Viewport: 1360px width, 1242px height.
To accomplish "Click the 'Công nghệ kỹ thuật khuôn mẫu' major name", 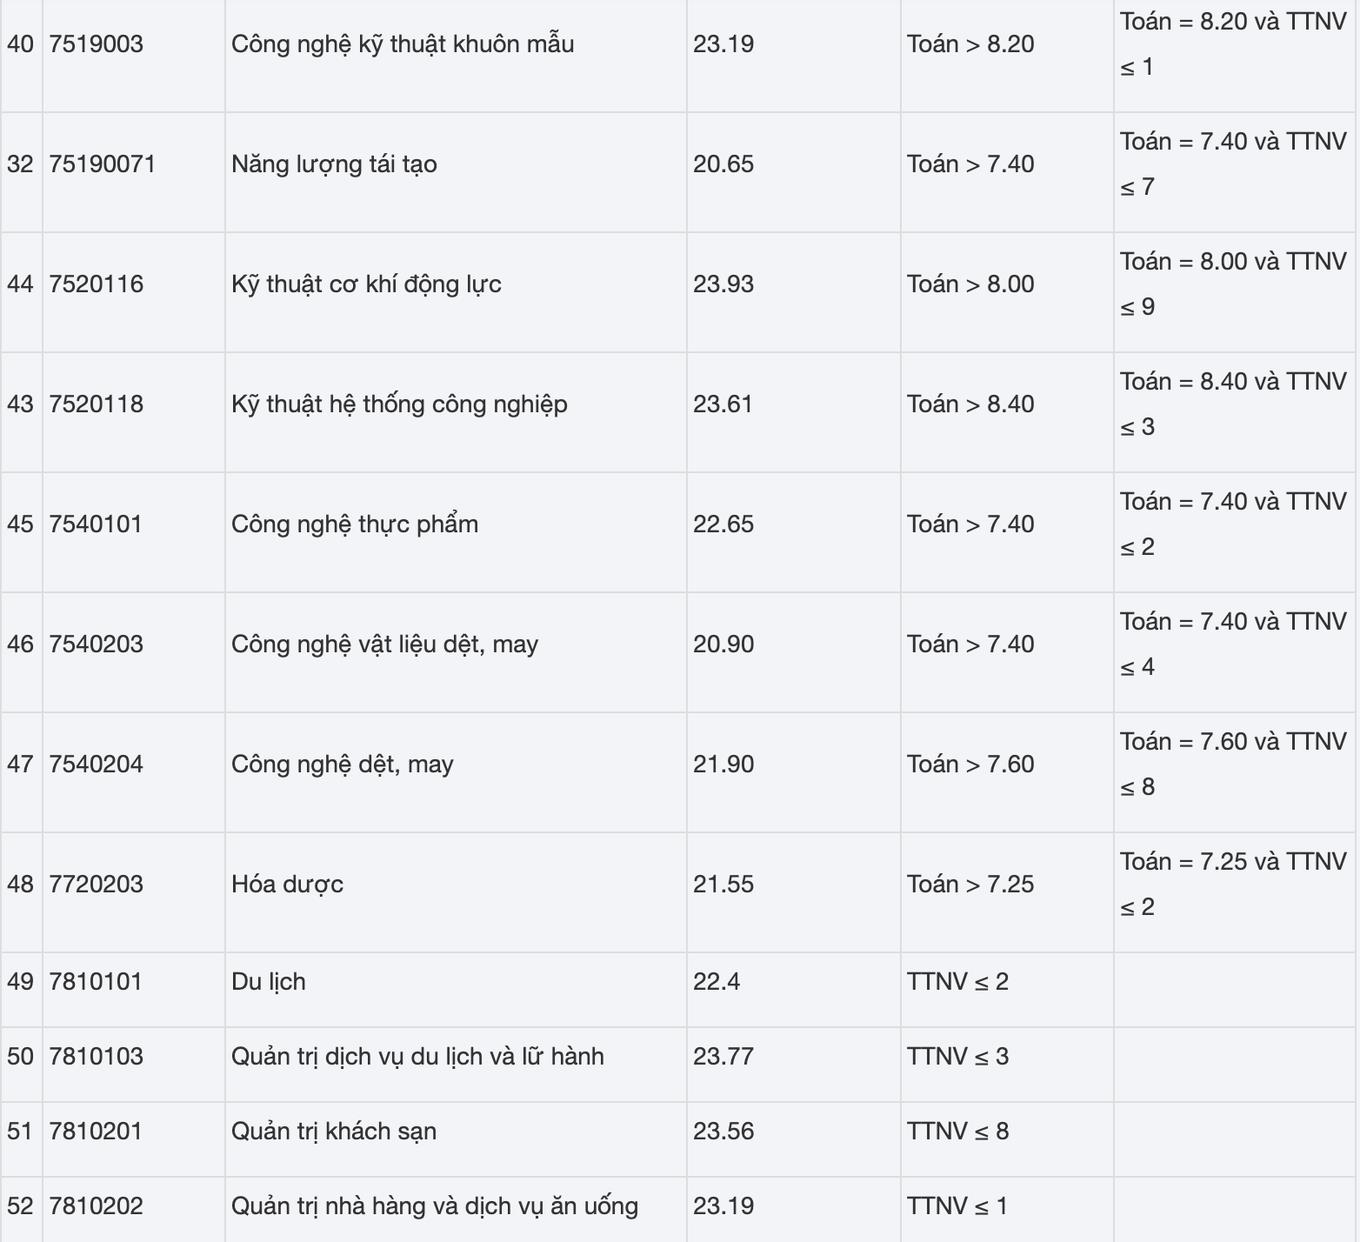I will [x=402, y=44].
